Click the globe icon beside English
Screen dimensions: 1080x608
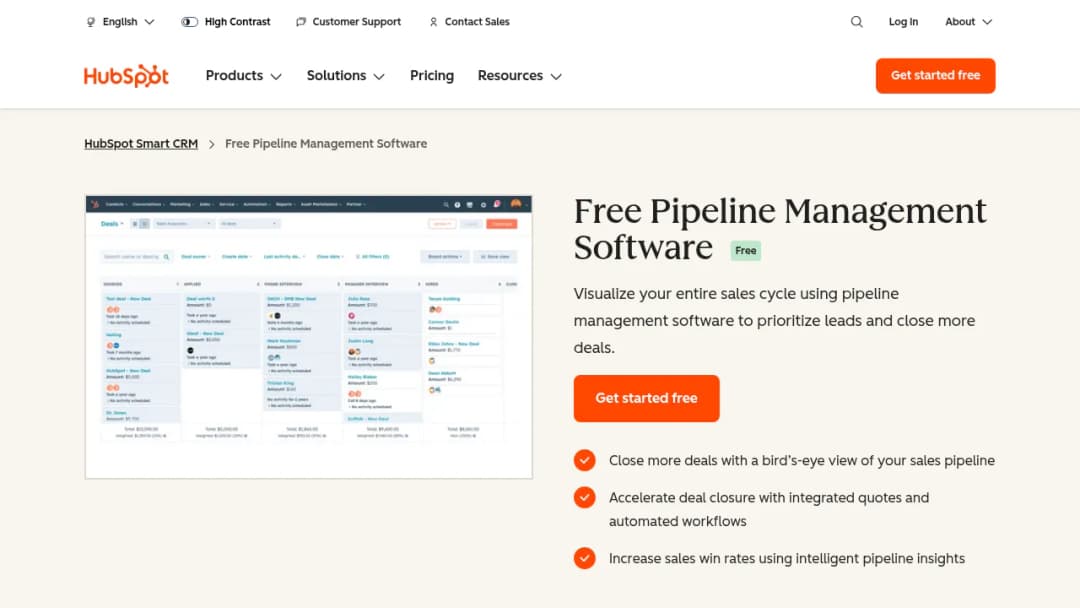pos(91,22)
